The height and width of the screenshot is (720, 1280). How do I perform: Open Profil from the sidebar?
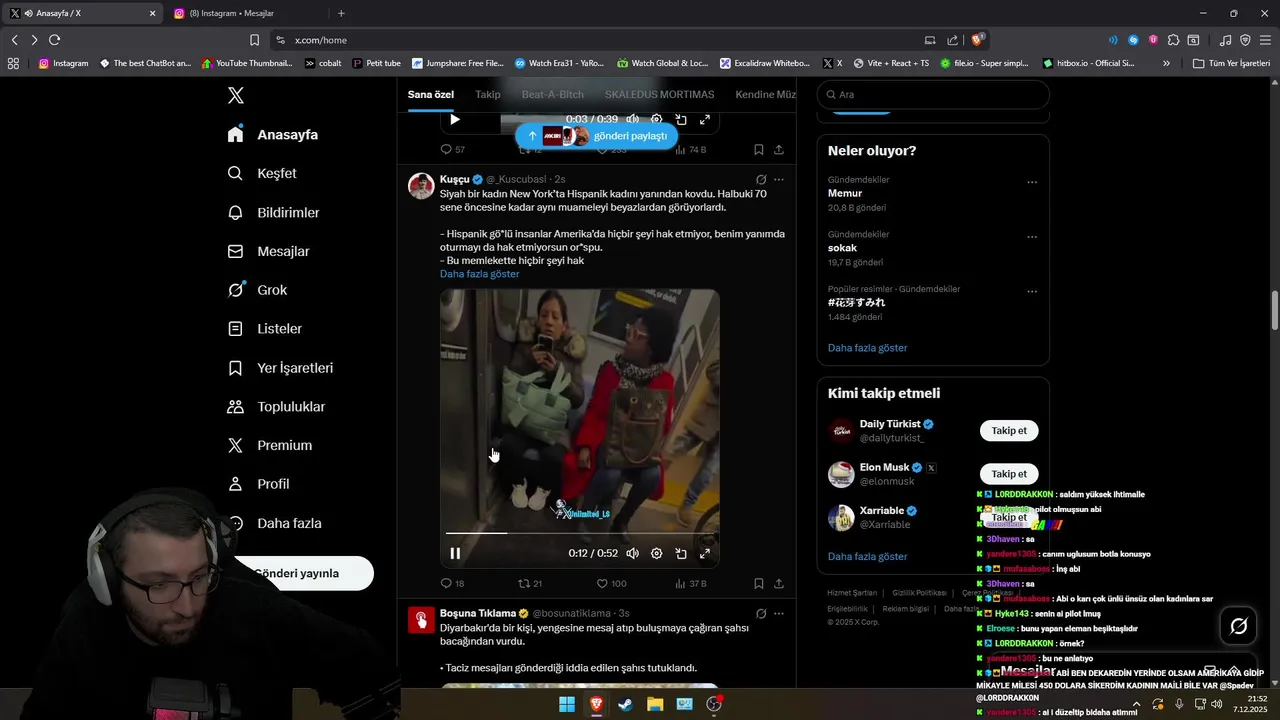(259, 484)
